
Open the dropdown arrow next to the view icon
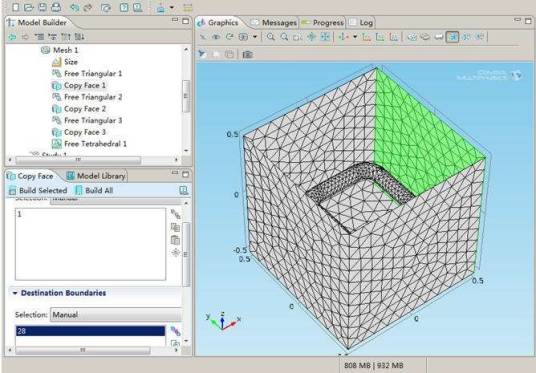[x=255, y=37]
